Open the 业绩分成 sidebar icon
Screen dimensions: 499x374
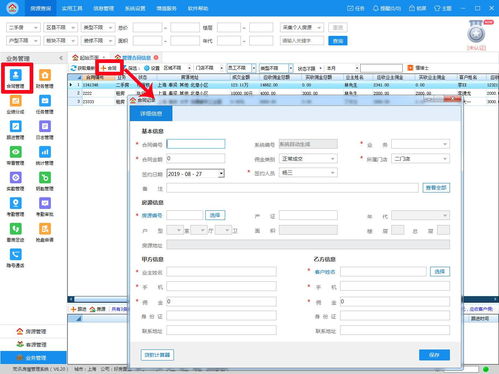(x=16, y=104)
